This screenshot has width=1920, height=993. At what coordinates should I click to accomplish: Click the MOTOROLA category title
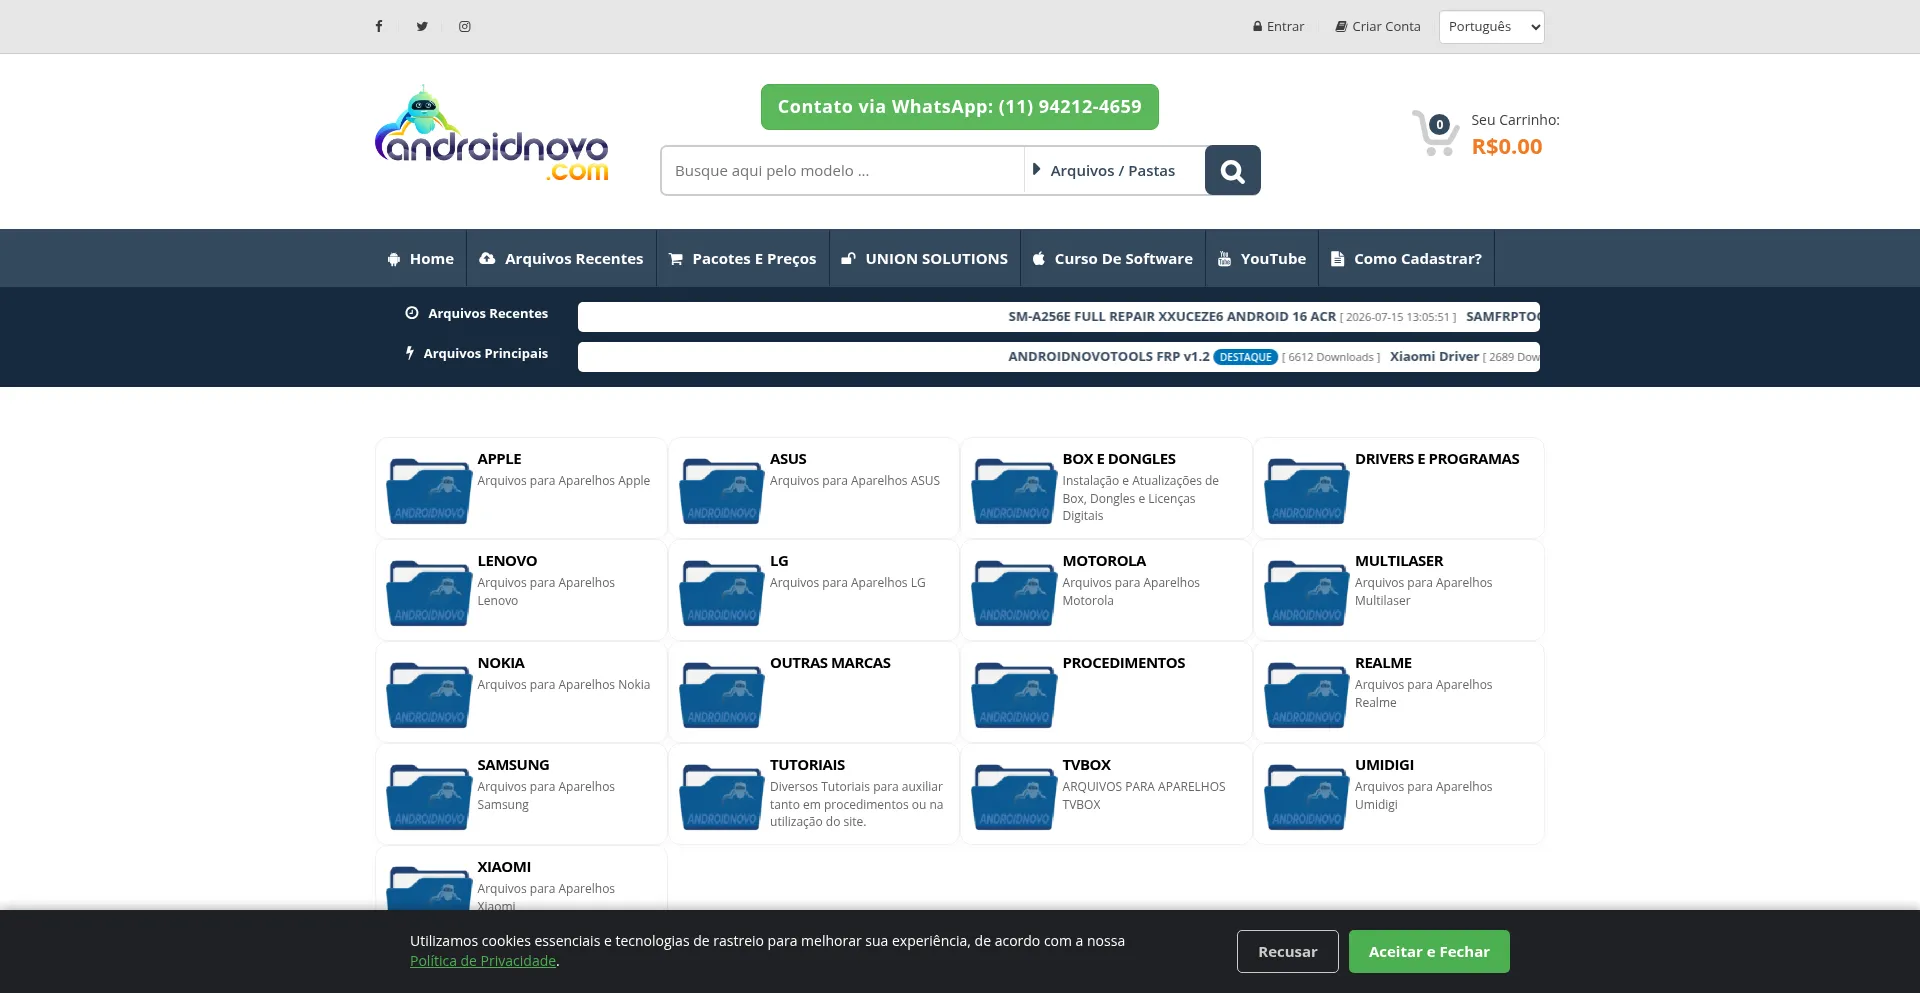pyautogui.click(x=1104, y=561)
